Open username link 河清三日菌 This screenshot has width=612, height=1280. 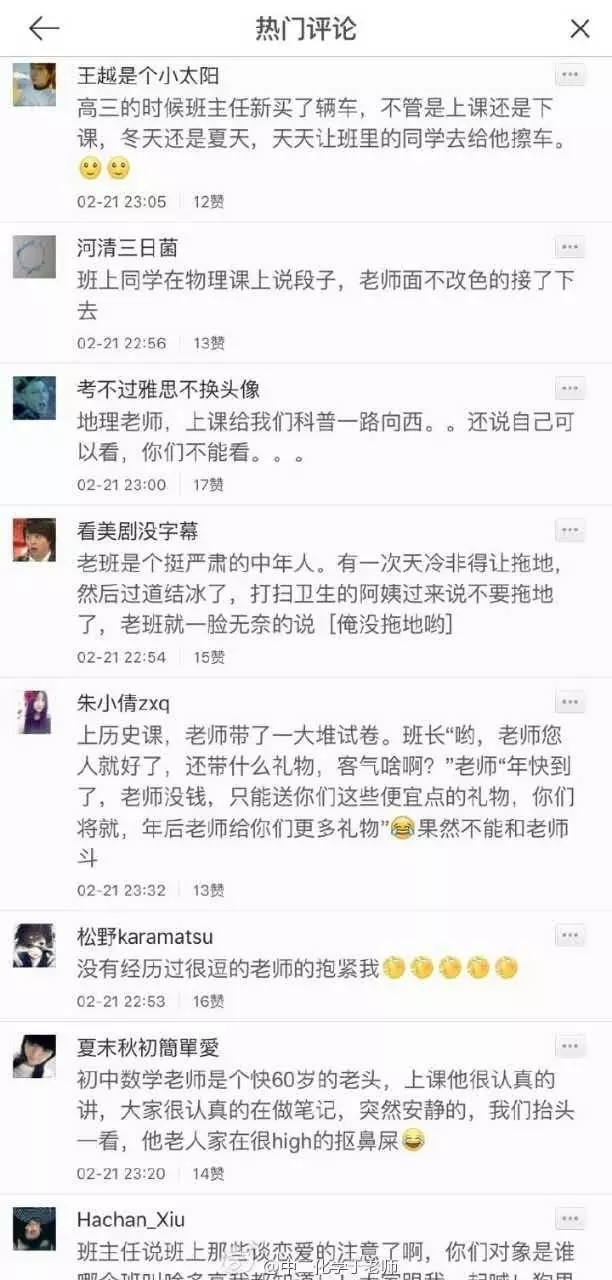tap(127, 248)
